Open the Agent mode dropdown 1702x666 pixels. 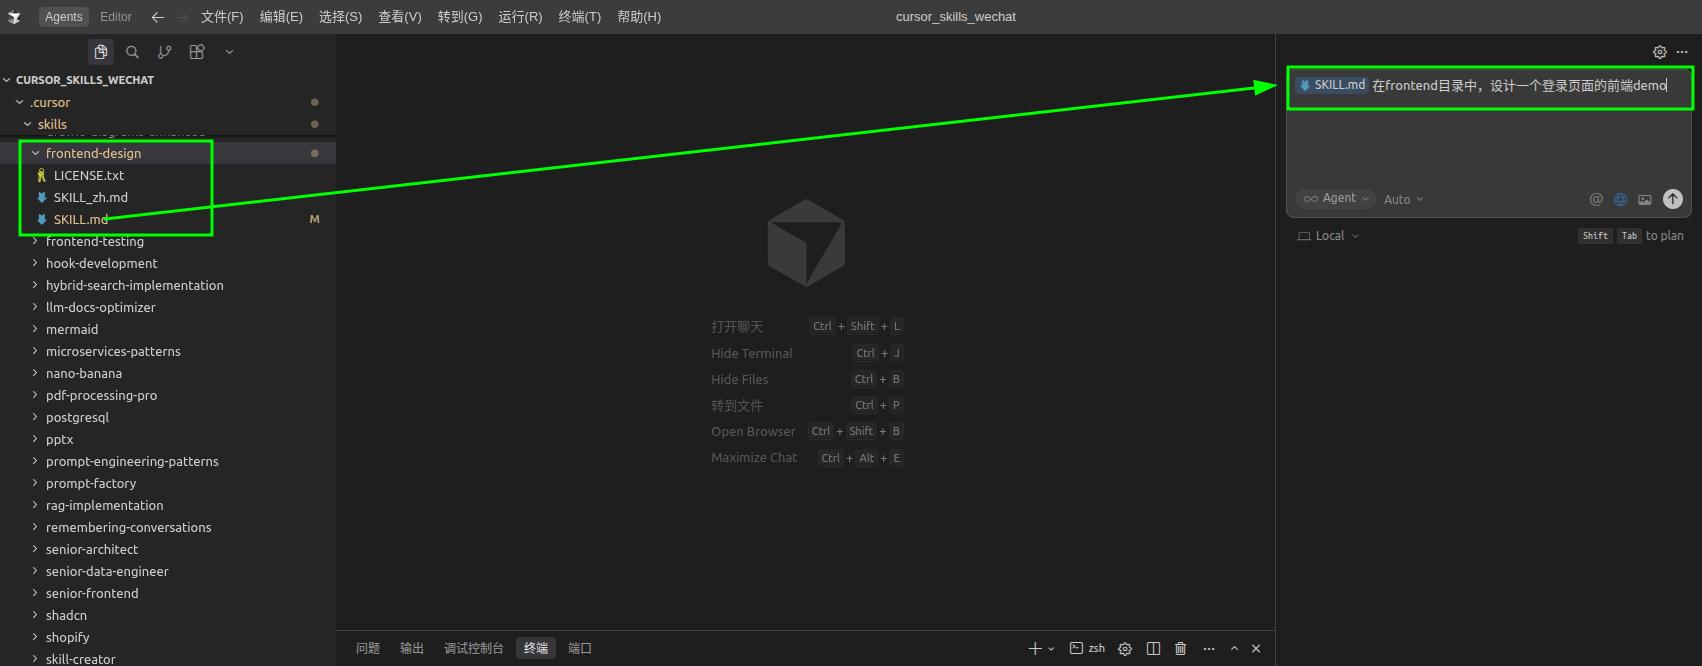click(x=1336, y=199)
